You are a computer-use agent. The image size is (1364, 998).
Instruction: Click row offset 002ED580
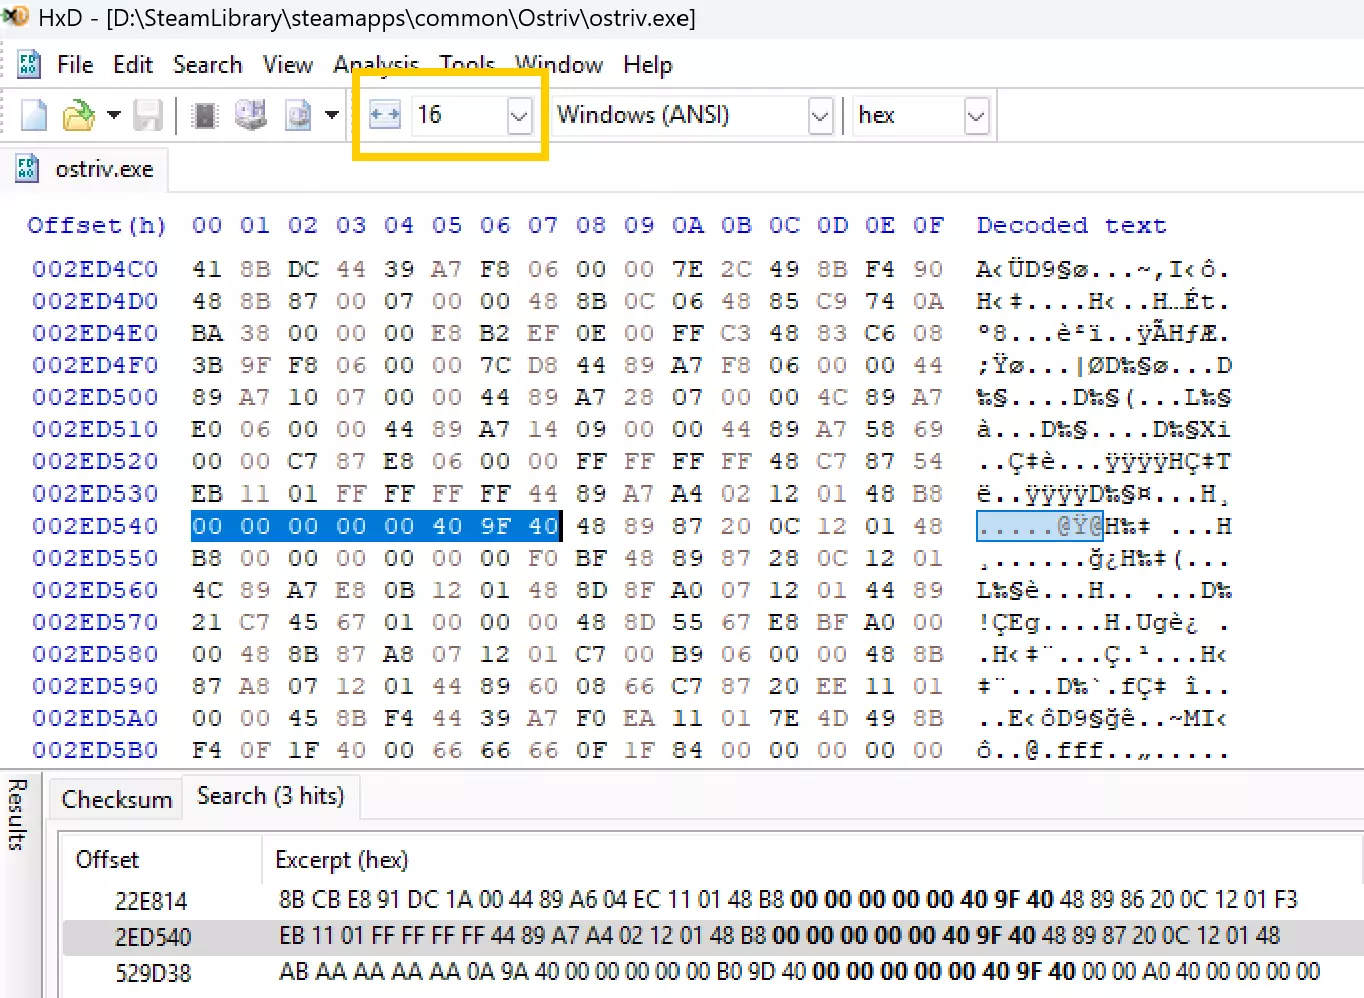(95, 654)
